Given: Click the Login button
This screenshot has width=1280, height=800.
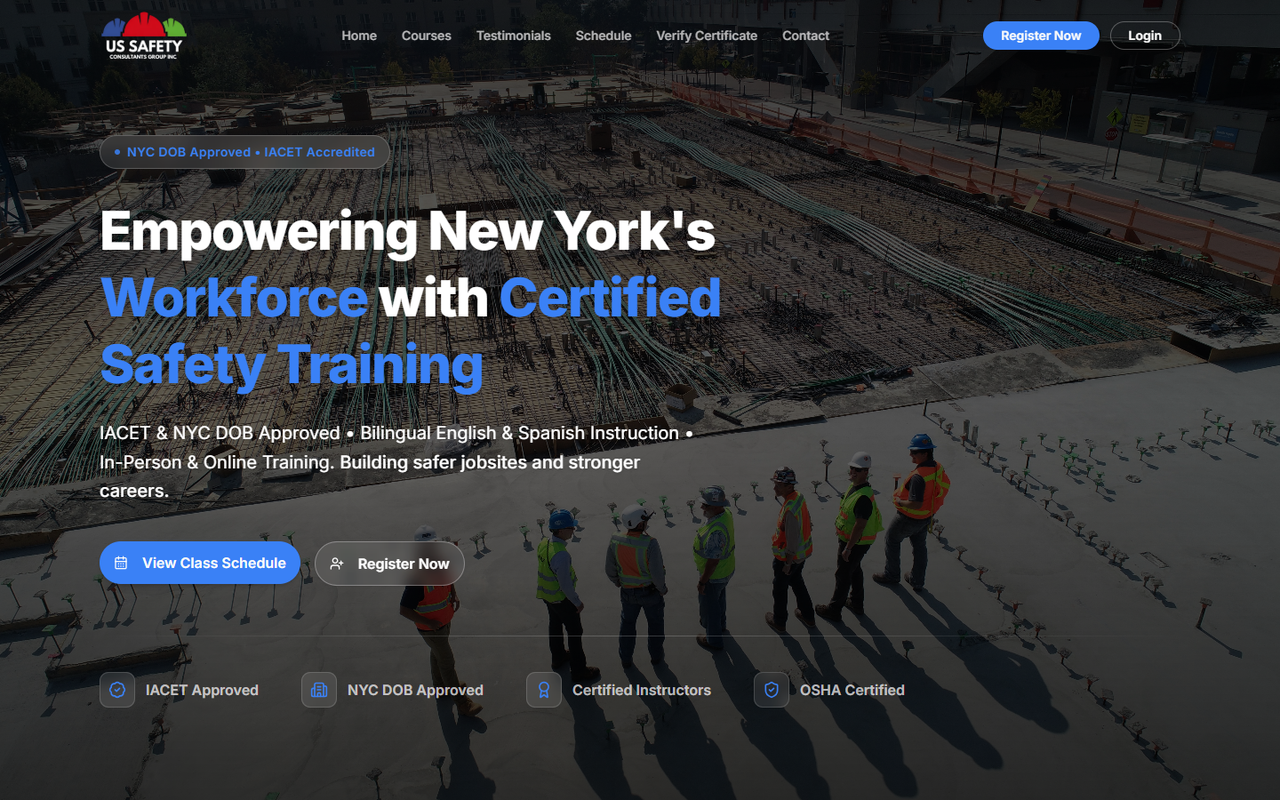Looking at the screenshot, I should coord(1145,36).
